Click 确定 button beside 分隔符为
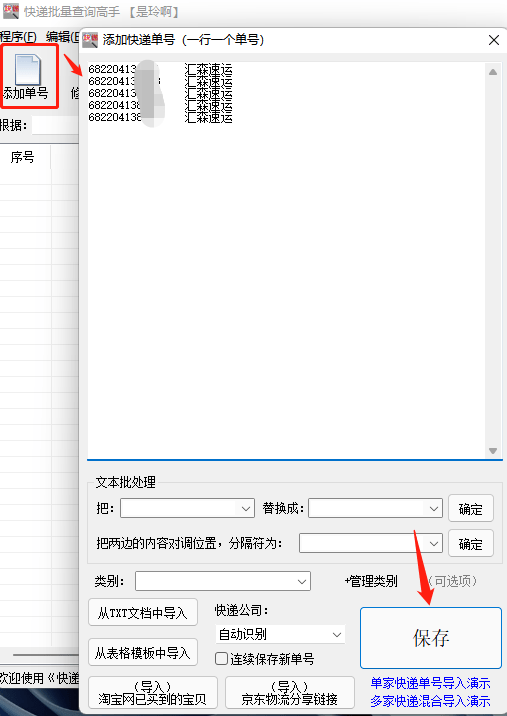The height and width of the screenshot is (716, 507). 470,543
